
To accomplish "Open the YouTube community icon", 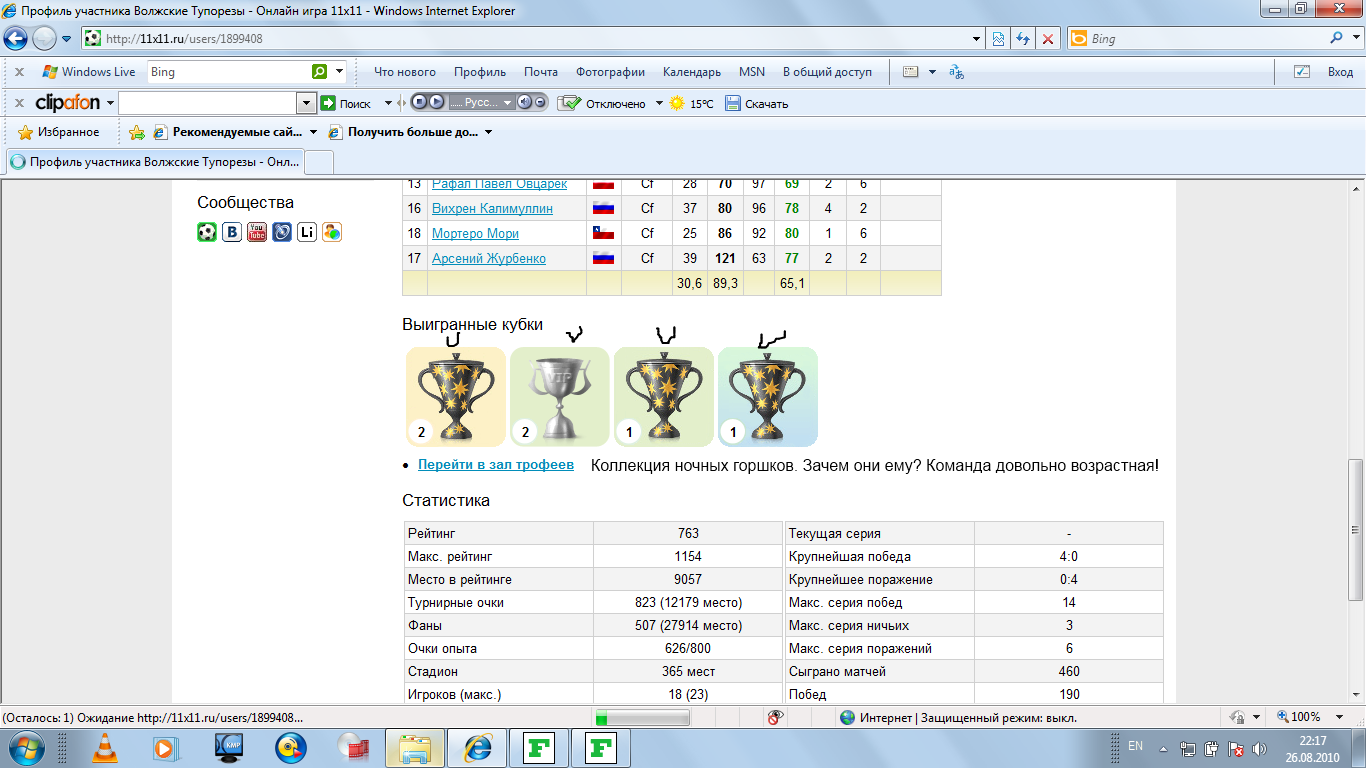I will tap(257, 232).
